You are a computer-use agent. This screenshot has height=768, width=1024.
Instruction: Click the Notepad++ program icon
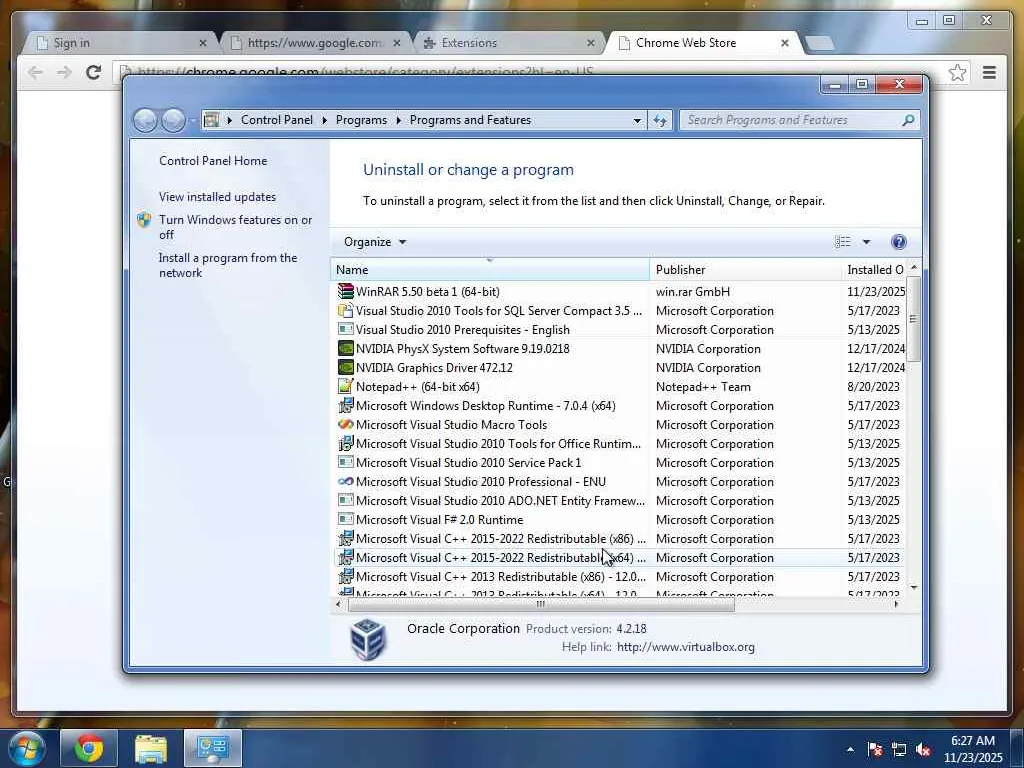(x=345, y=386)
